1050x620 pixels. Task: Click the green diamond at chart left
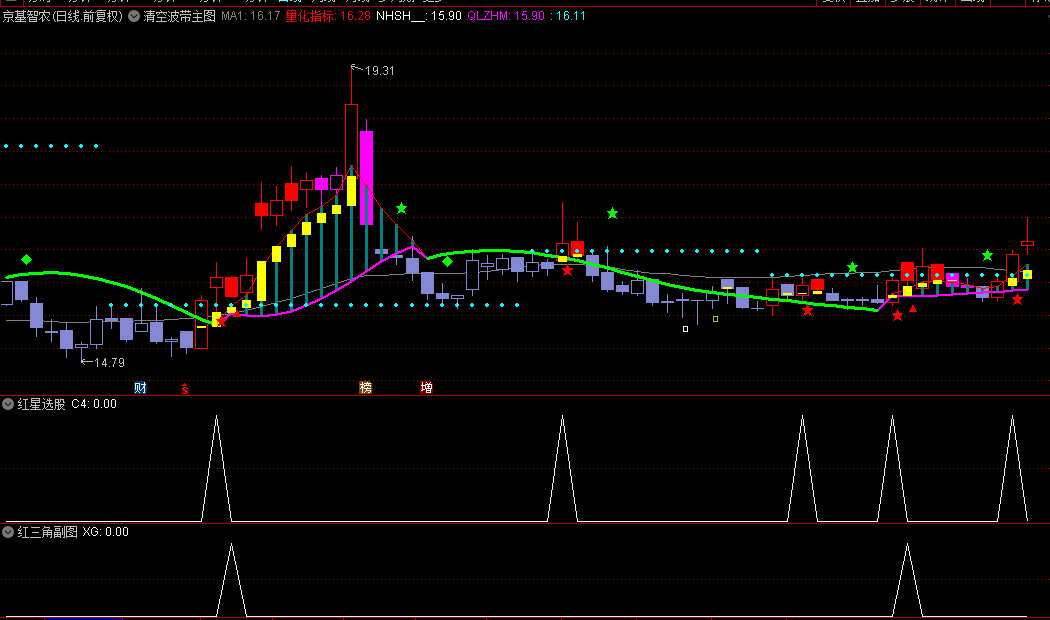(x=27, y=260)
